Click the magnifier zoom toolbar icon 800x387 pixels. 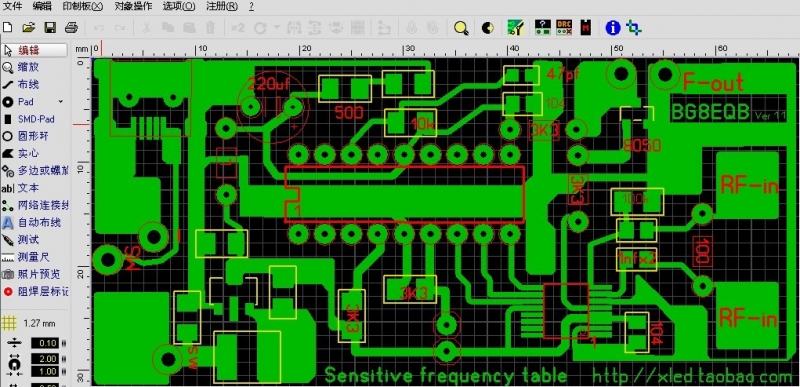[461, 28]
